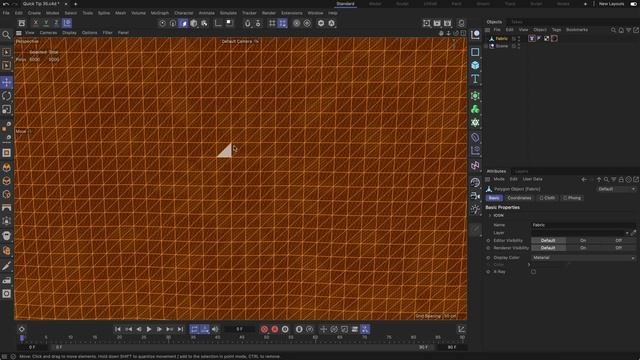Toggle the enable snap icon in top toolbar
Viewport: 640px width, 360px height.
point(247,23)
